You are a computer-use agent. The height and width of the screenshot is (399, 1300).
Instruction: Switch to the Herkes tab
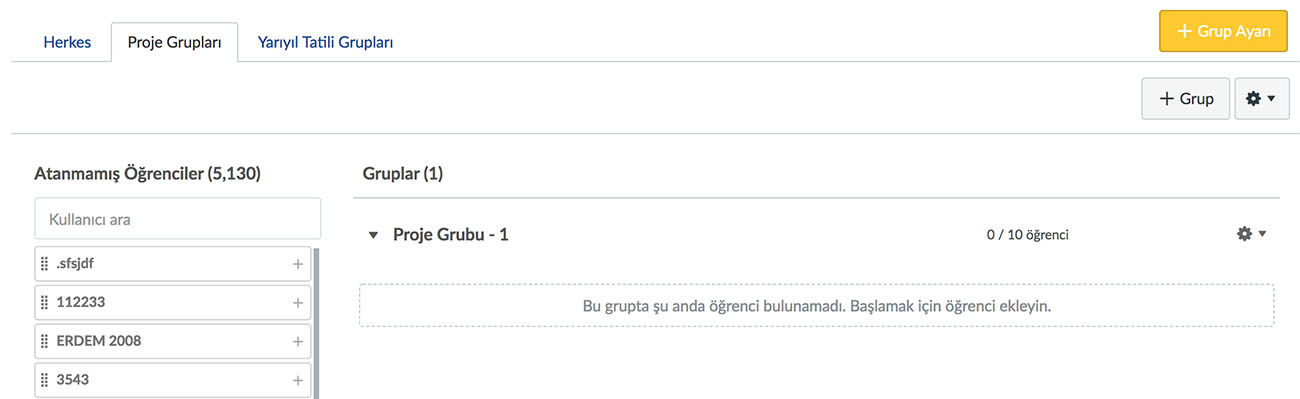click(x=67, y=43)
